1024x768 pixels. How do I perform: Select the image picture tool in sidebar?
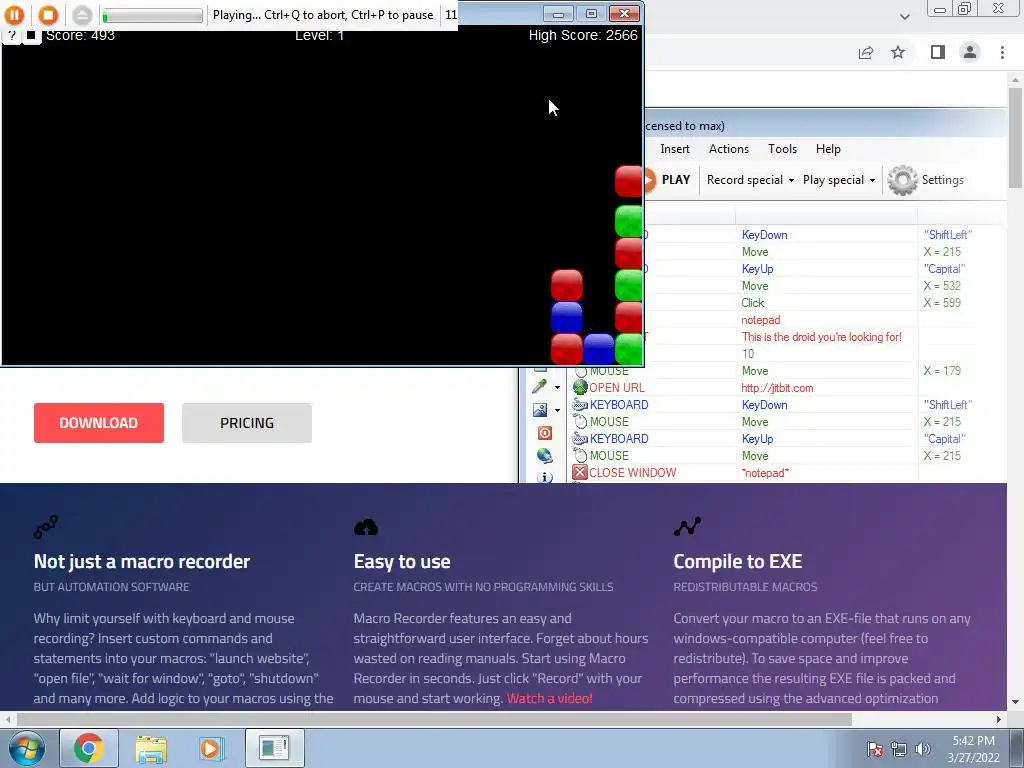pos(539,409)
